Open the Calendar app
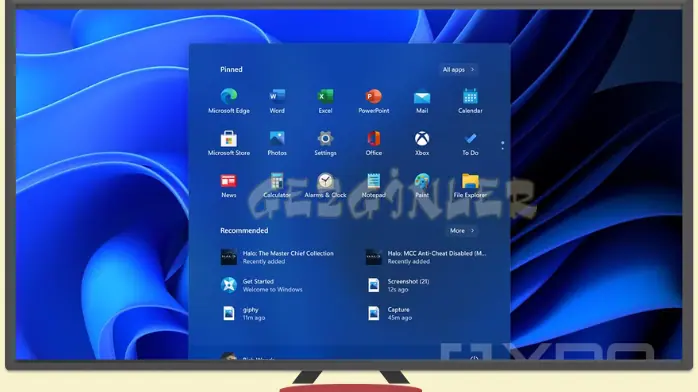Viewport: 698px width, 392px height. click(x=470, y=101)
